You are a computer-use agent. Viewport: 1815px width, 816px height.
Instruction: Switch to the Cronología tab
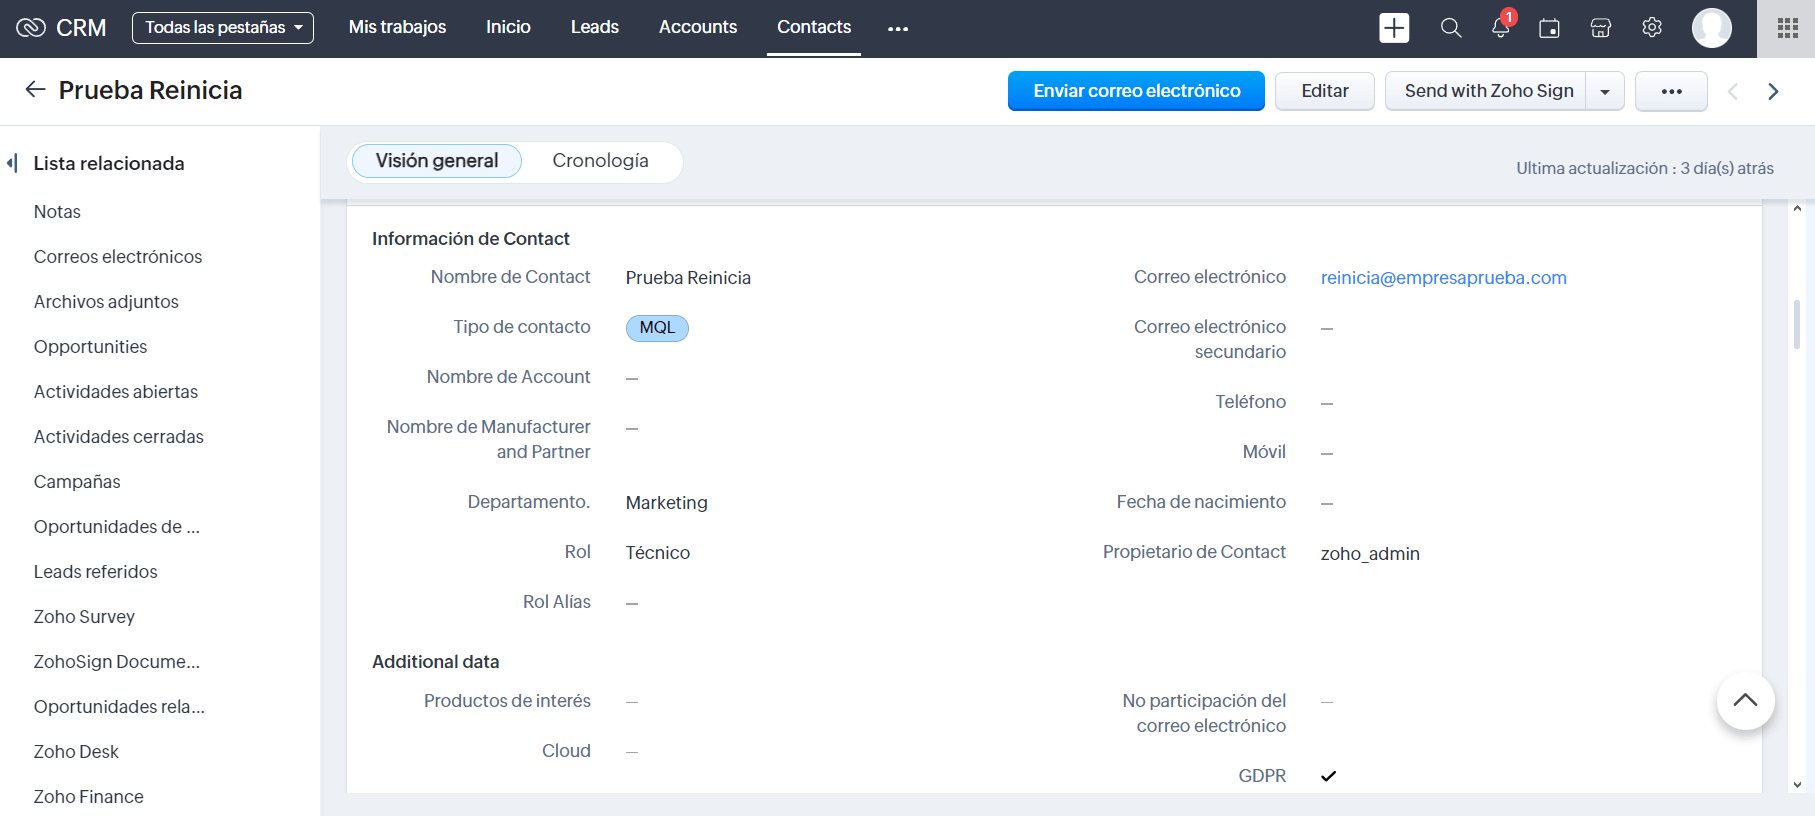point(600,161)
